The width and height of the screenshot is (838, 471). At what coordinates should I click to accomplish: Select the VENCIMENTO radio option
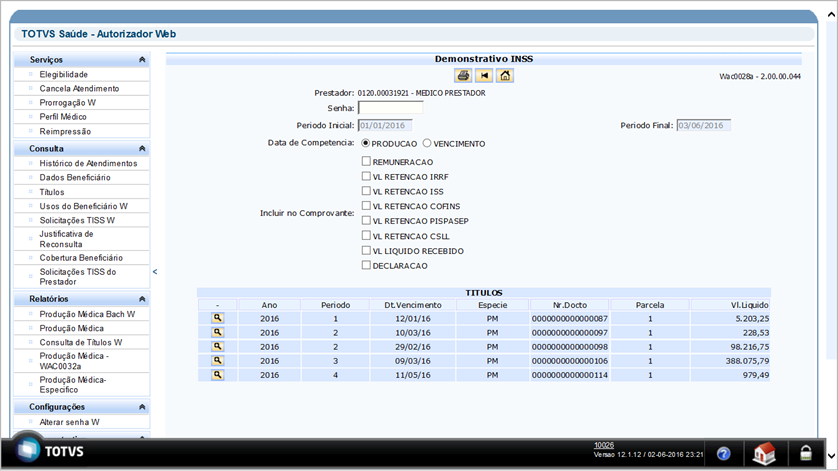(426, 143)
